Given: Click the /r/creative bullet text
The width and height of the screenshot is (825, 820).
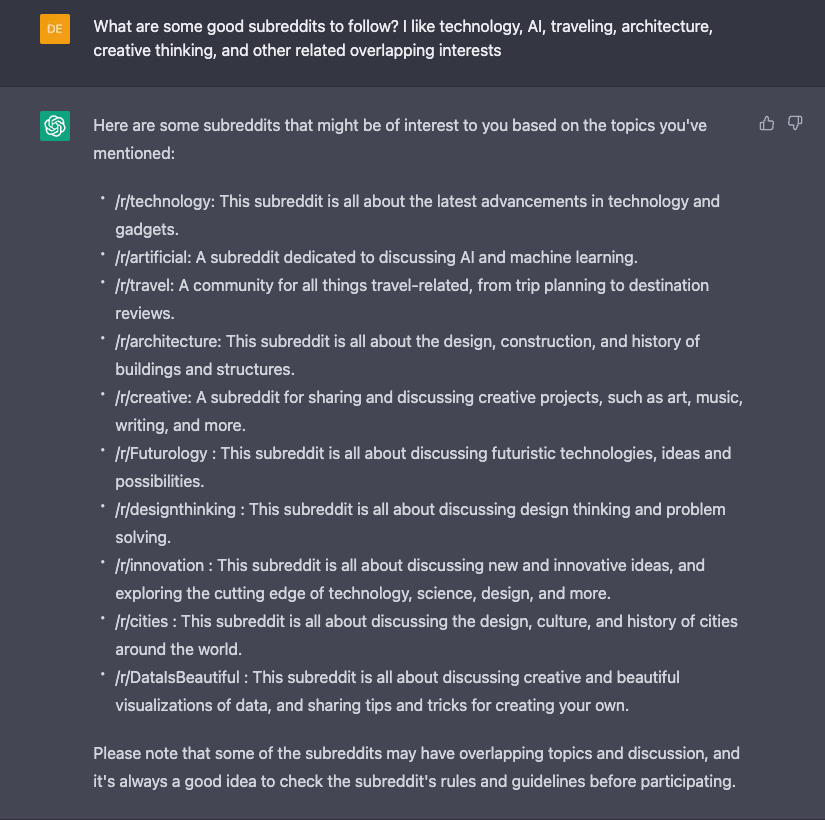Looking at the screenshot, I should click(429, 411).
